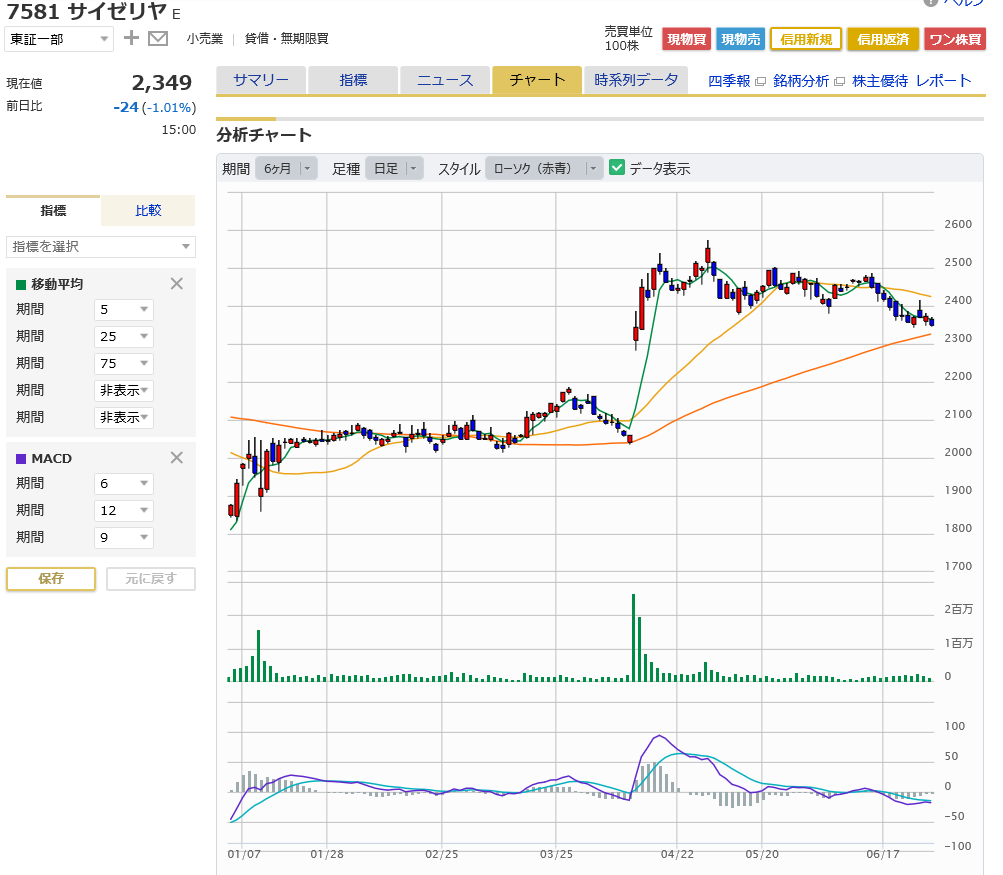1003x875 pixels.
Task: Click the 元に戻す reset button
Action: click(151, 578)
